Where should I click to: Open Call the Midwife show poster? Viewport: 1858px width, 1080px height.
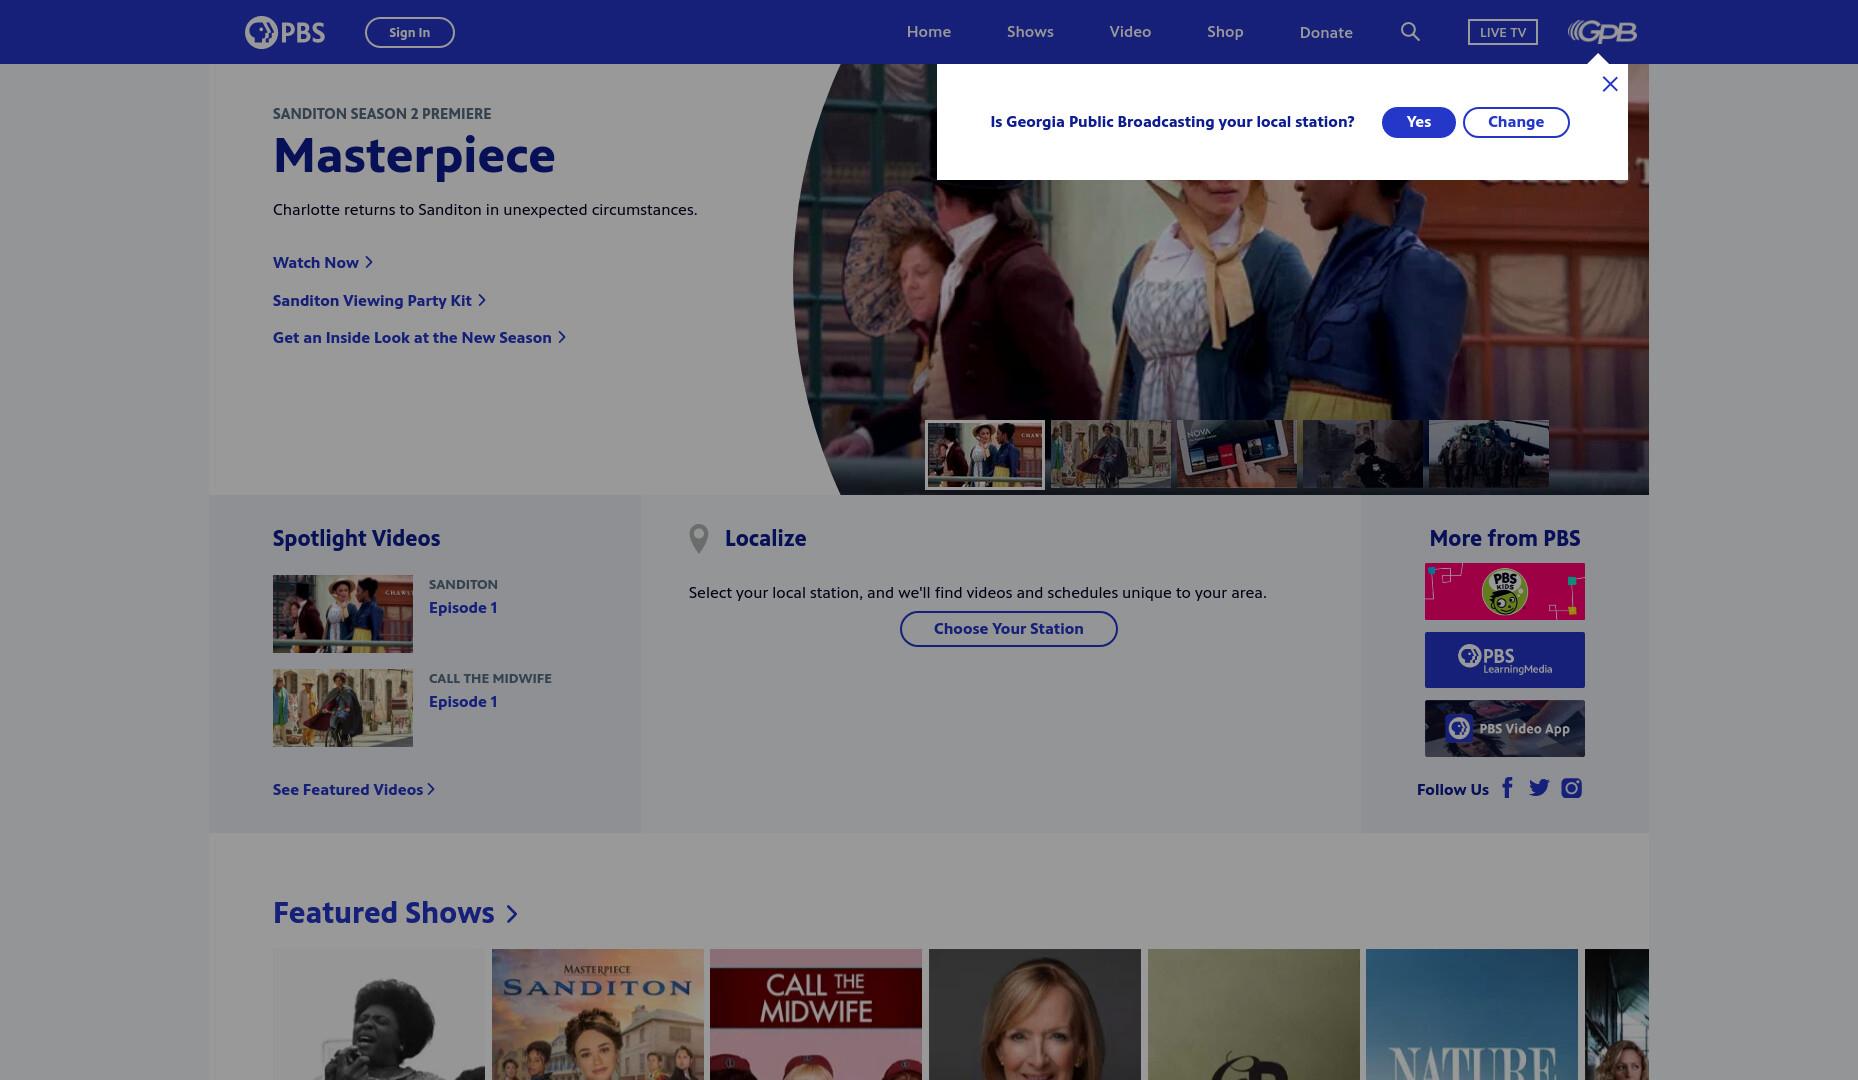(x=816, y=1014)
